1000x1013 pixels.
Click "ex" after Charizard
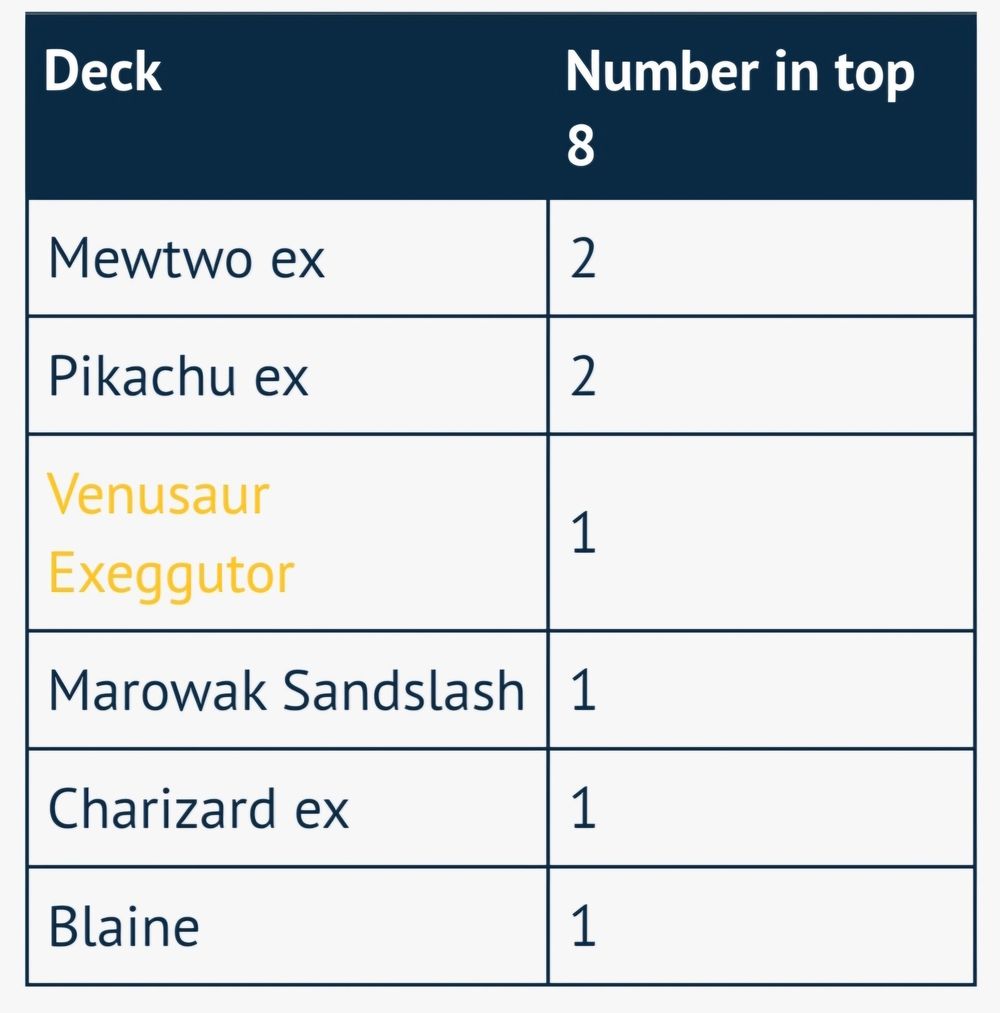tap(321, 808)
